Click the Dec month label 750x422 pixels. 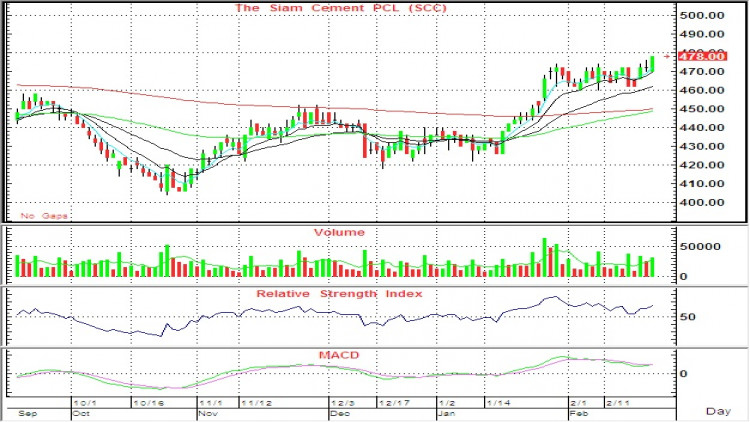click(x=340, y=413)
